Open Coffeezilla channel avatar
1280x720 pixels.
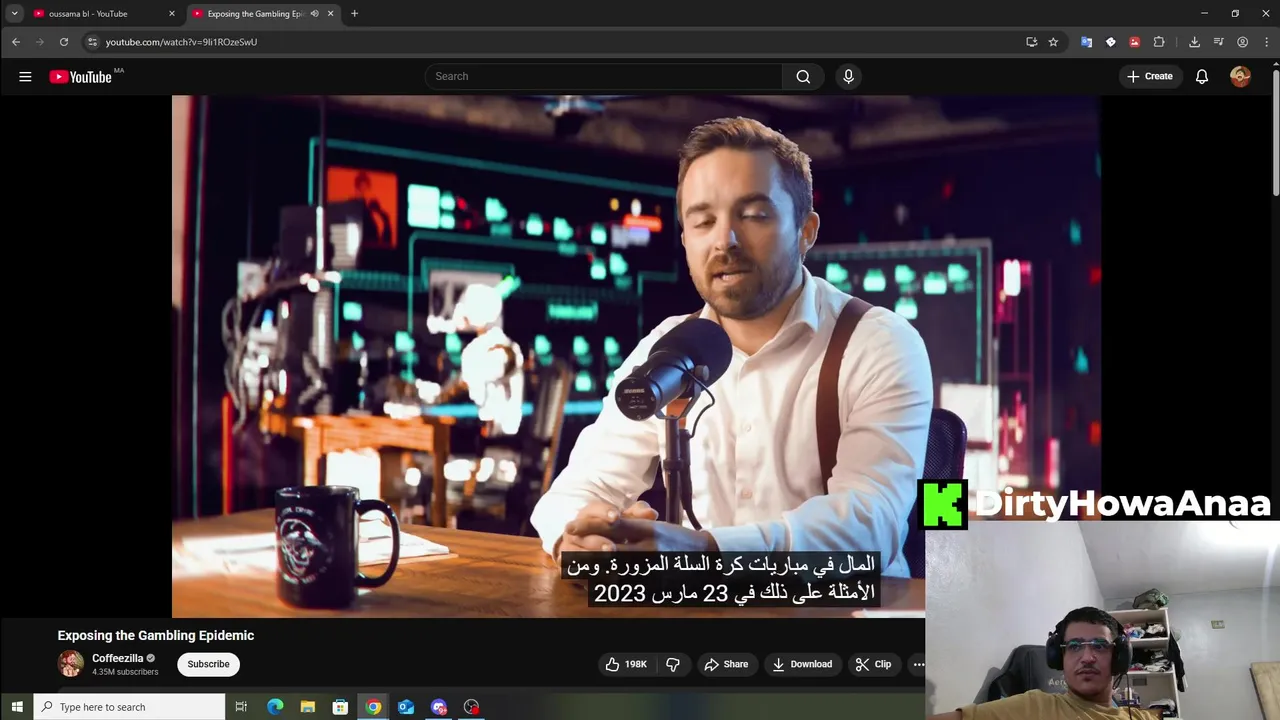pyautogui.click(x=70, y=664)
